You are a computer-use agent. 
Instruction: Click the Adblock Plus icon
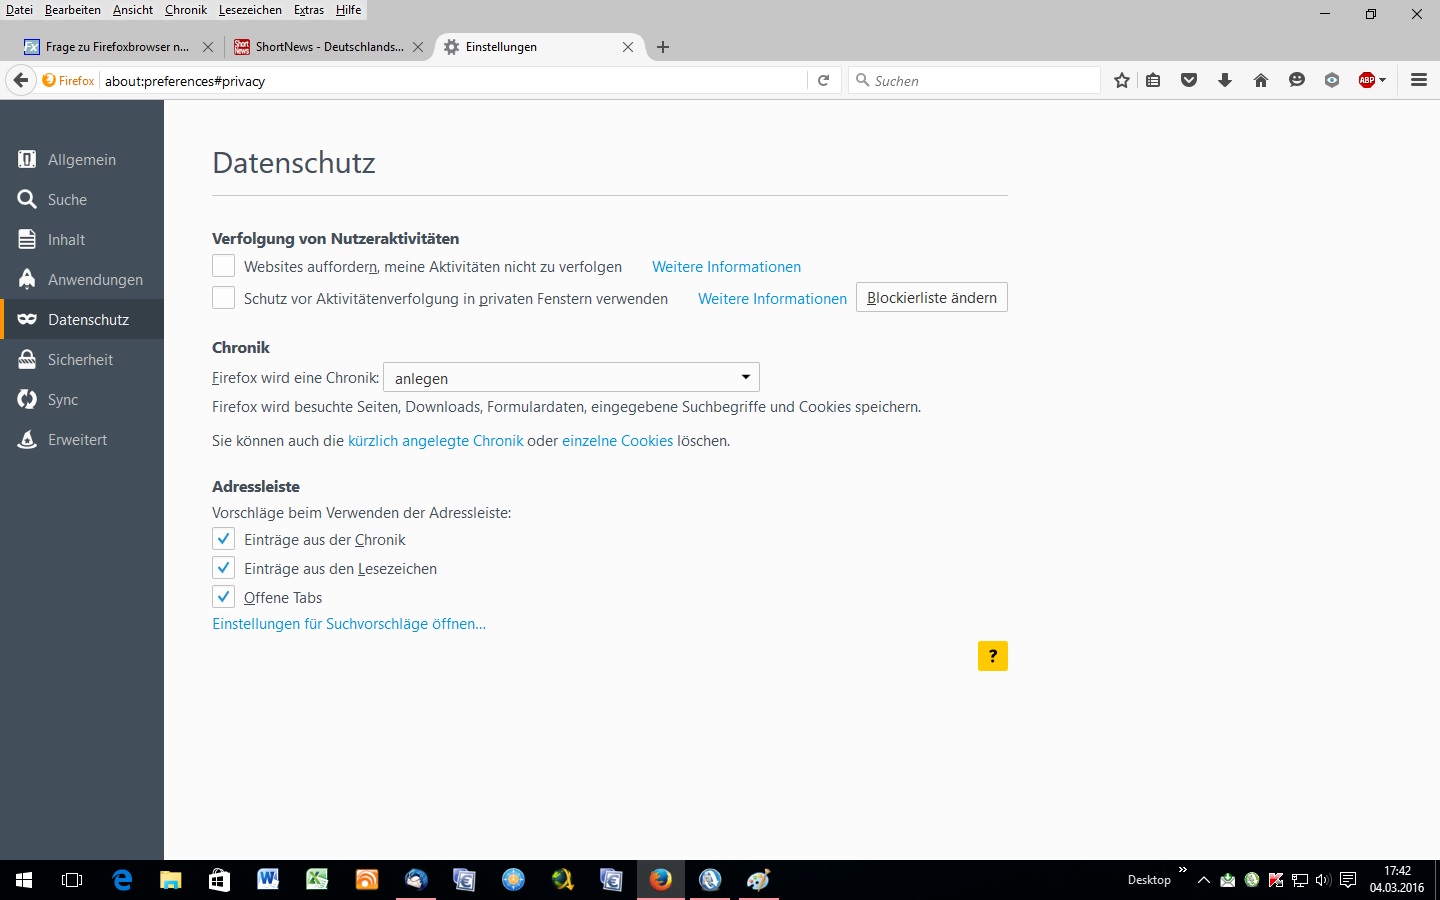1366,81
